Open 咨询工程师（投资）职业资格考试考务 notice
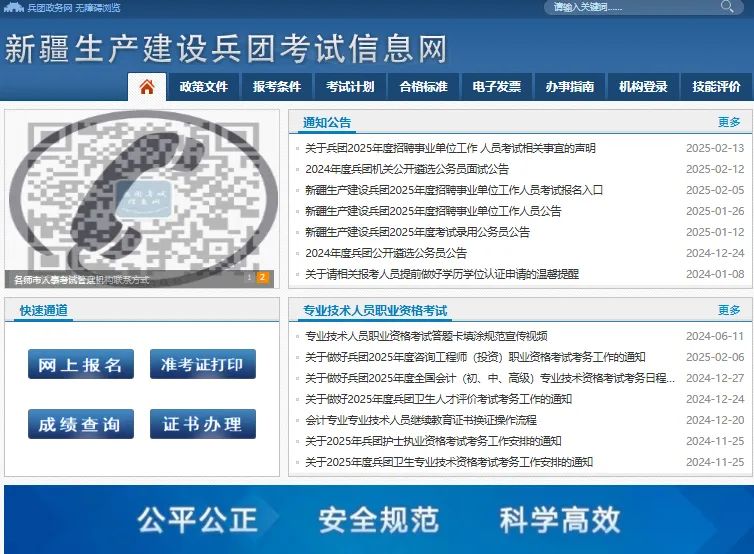The height and width of the screenshot is (554, 754). point(475,357)
